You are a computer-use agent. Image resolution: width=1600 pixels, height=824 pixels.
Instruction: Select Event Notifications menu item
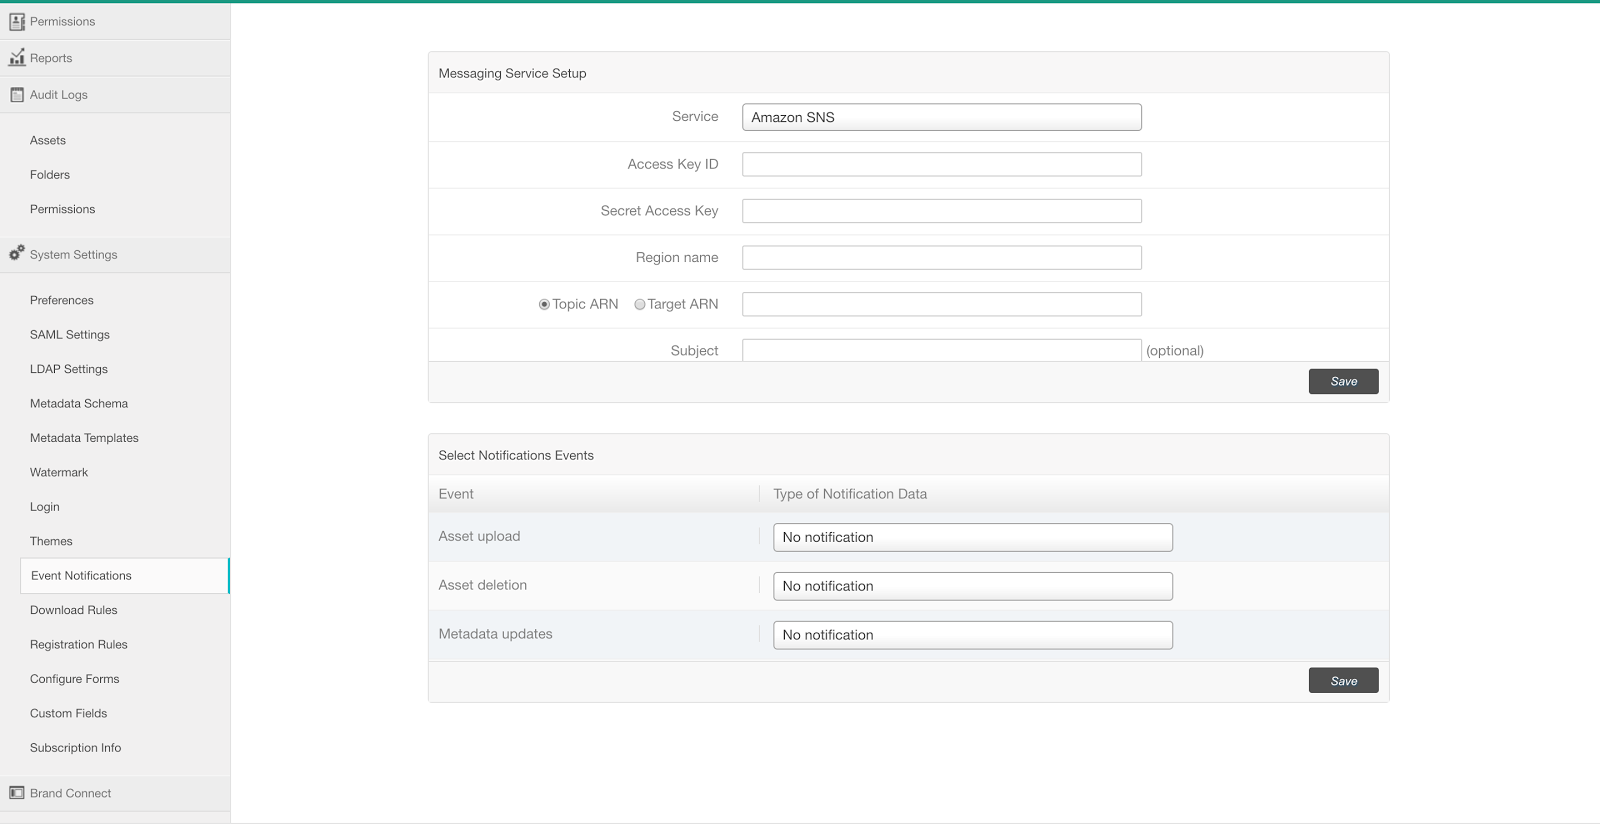tap(124, 576)
